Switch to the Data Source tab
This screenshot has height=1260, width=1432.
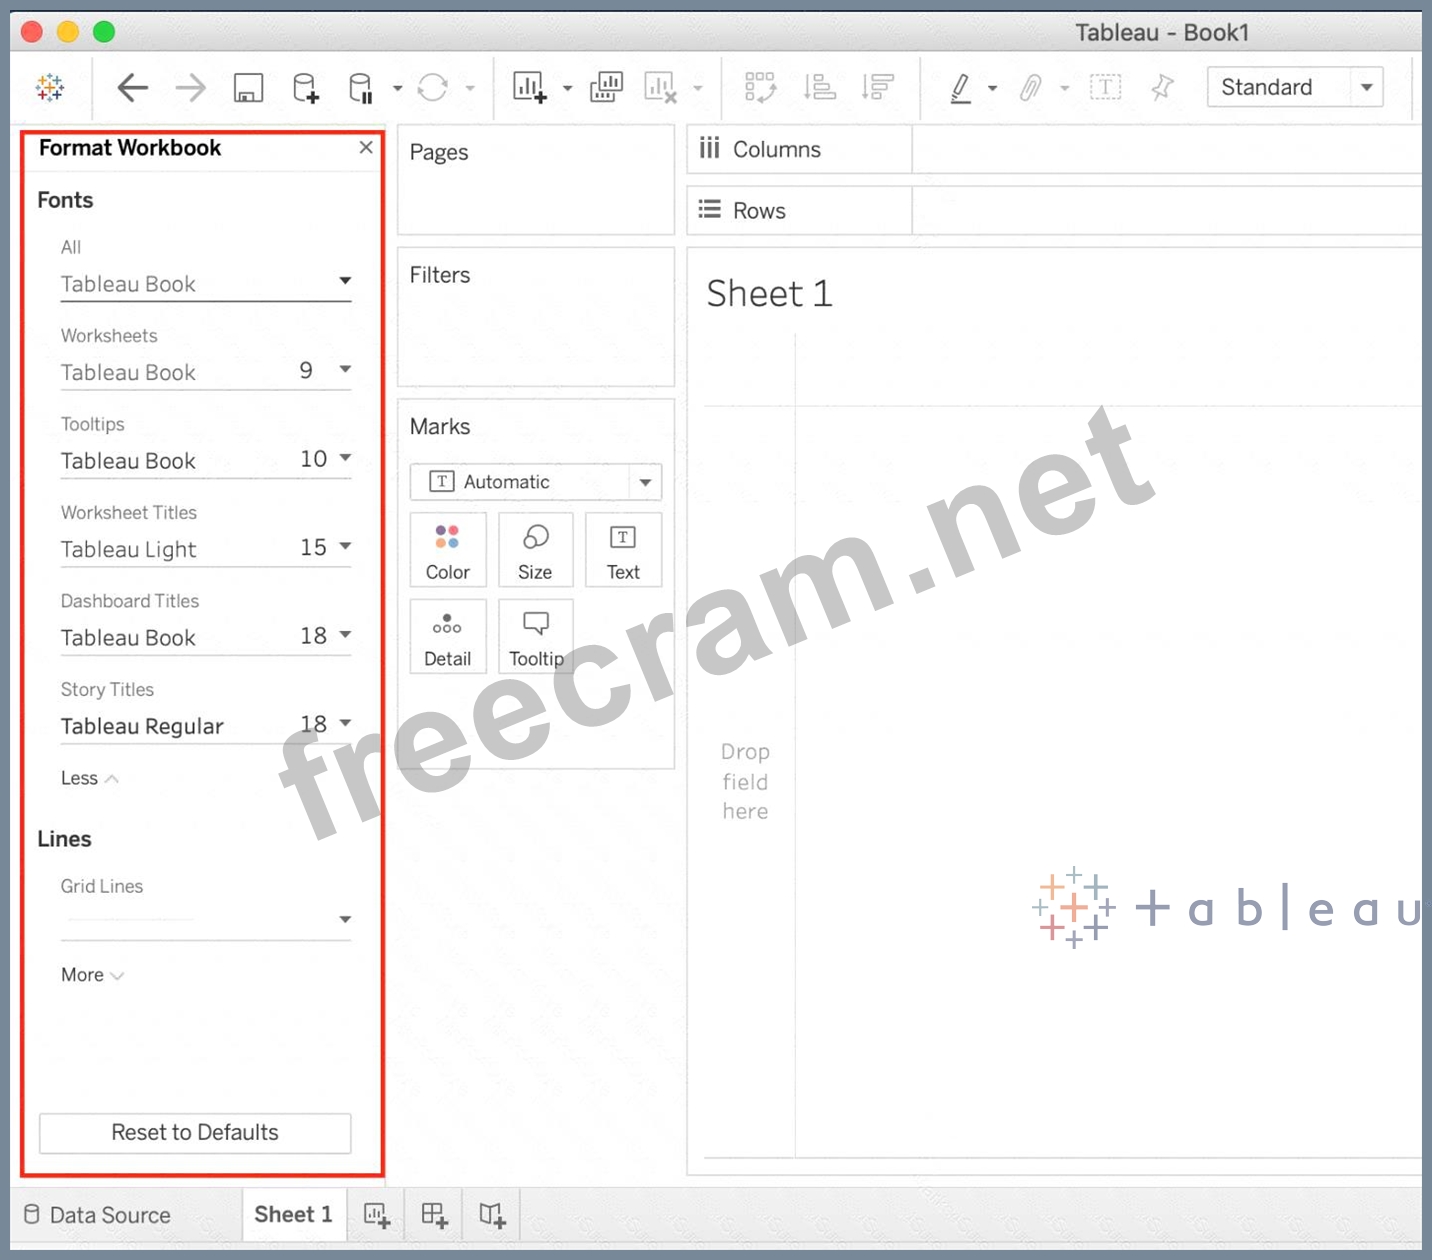click(97, 1215)
